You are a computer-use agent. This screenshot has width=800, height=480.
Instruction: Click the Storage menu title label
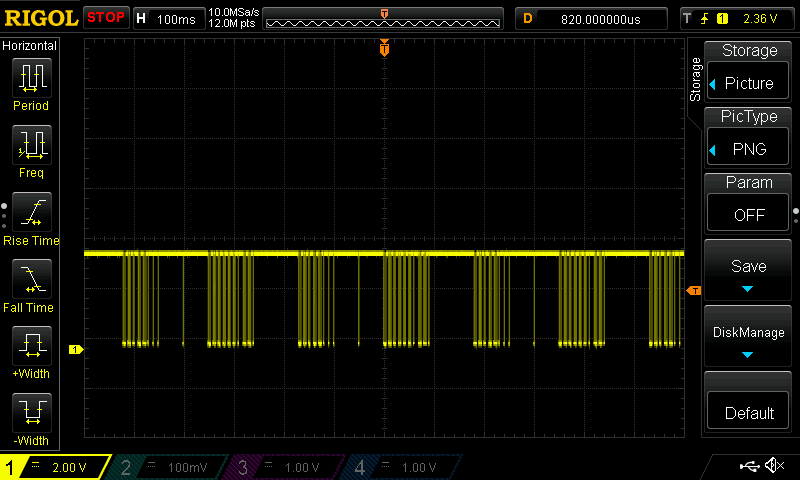(x=749, y=50)
